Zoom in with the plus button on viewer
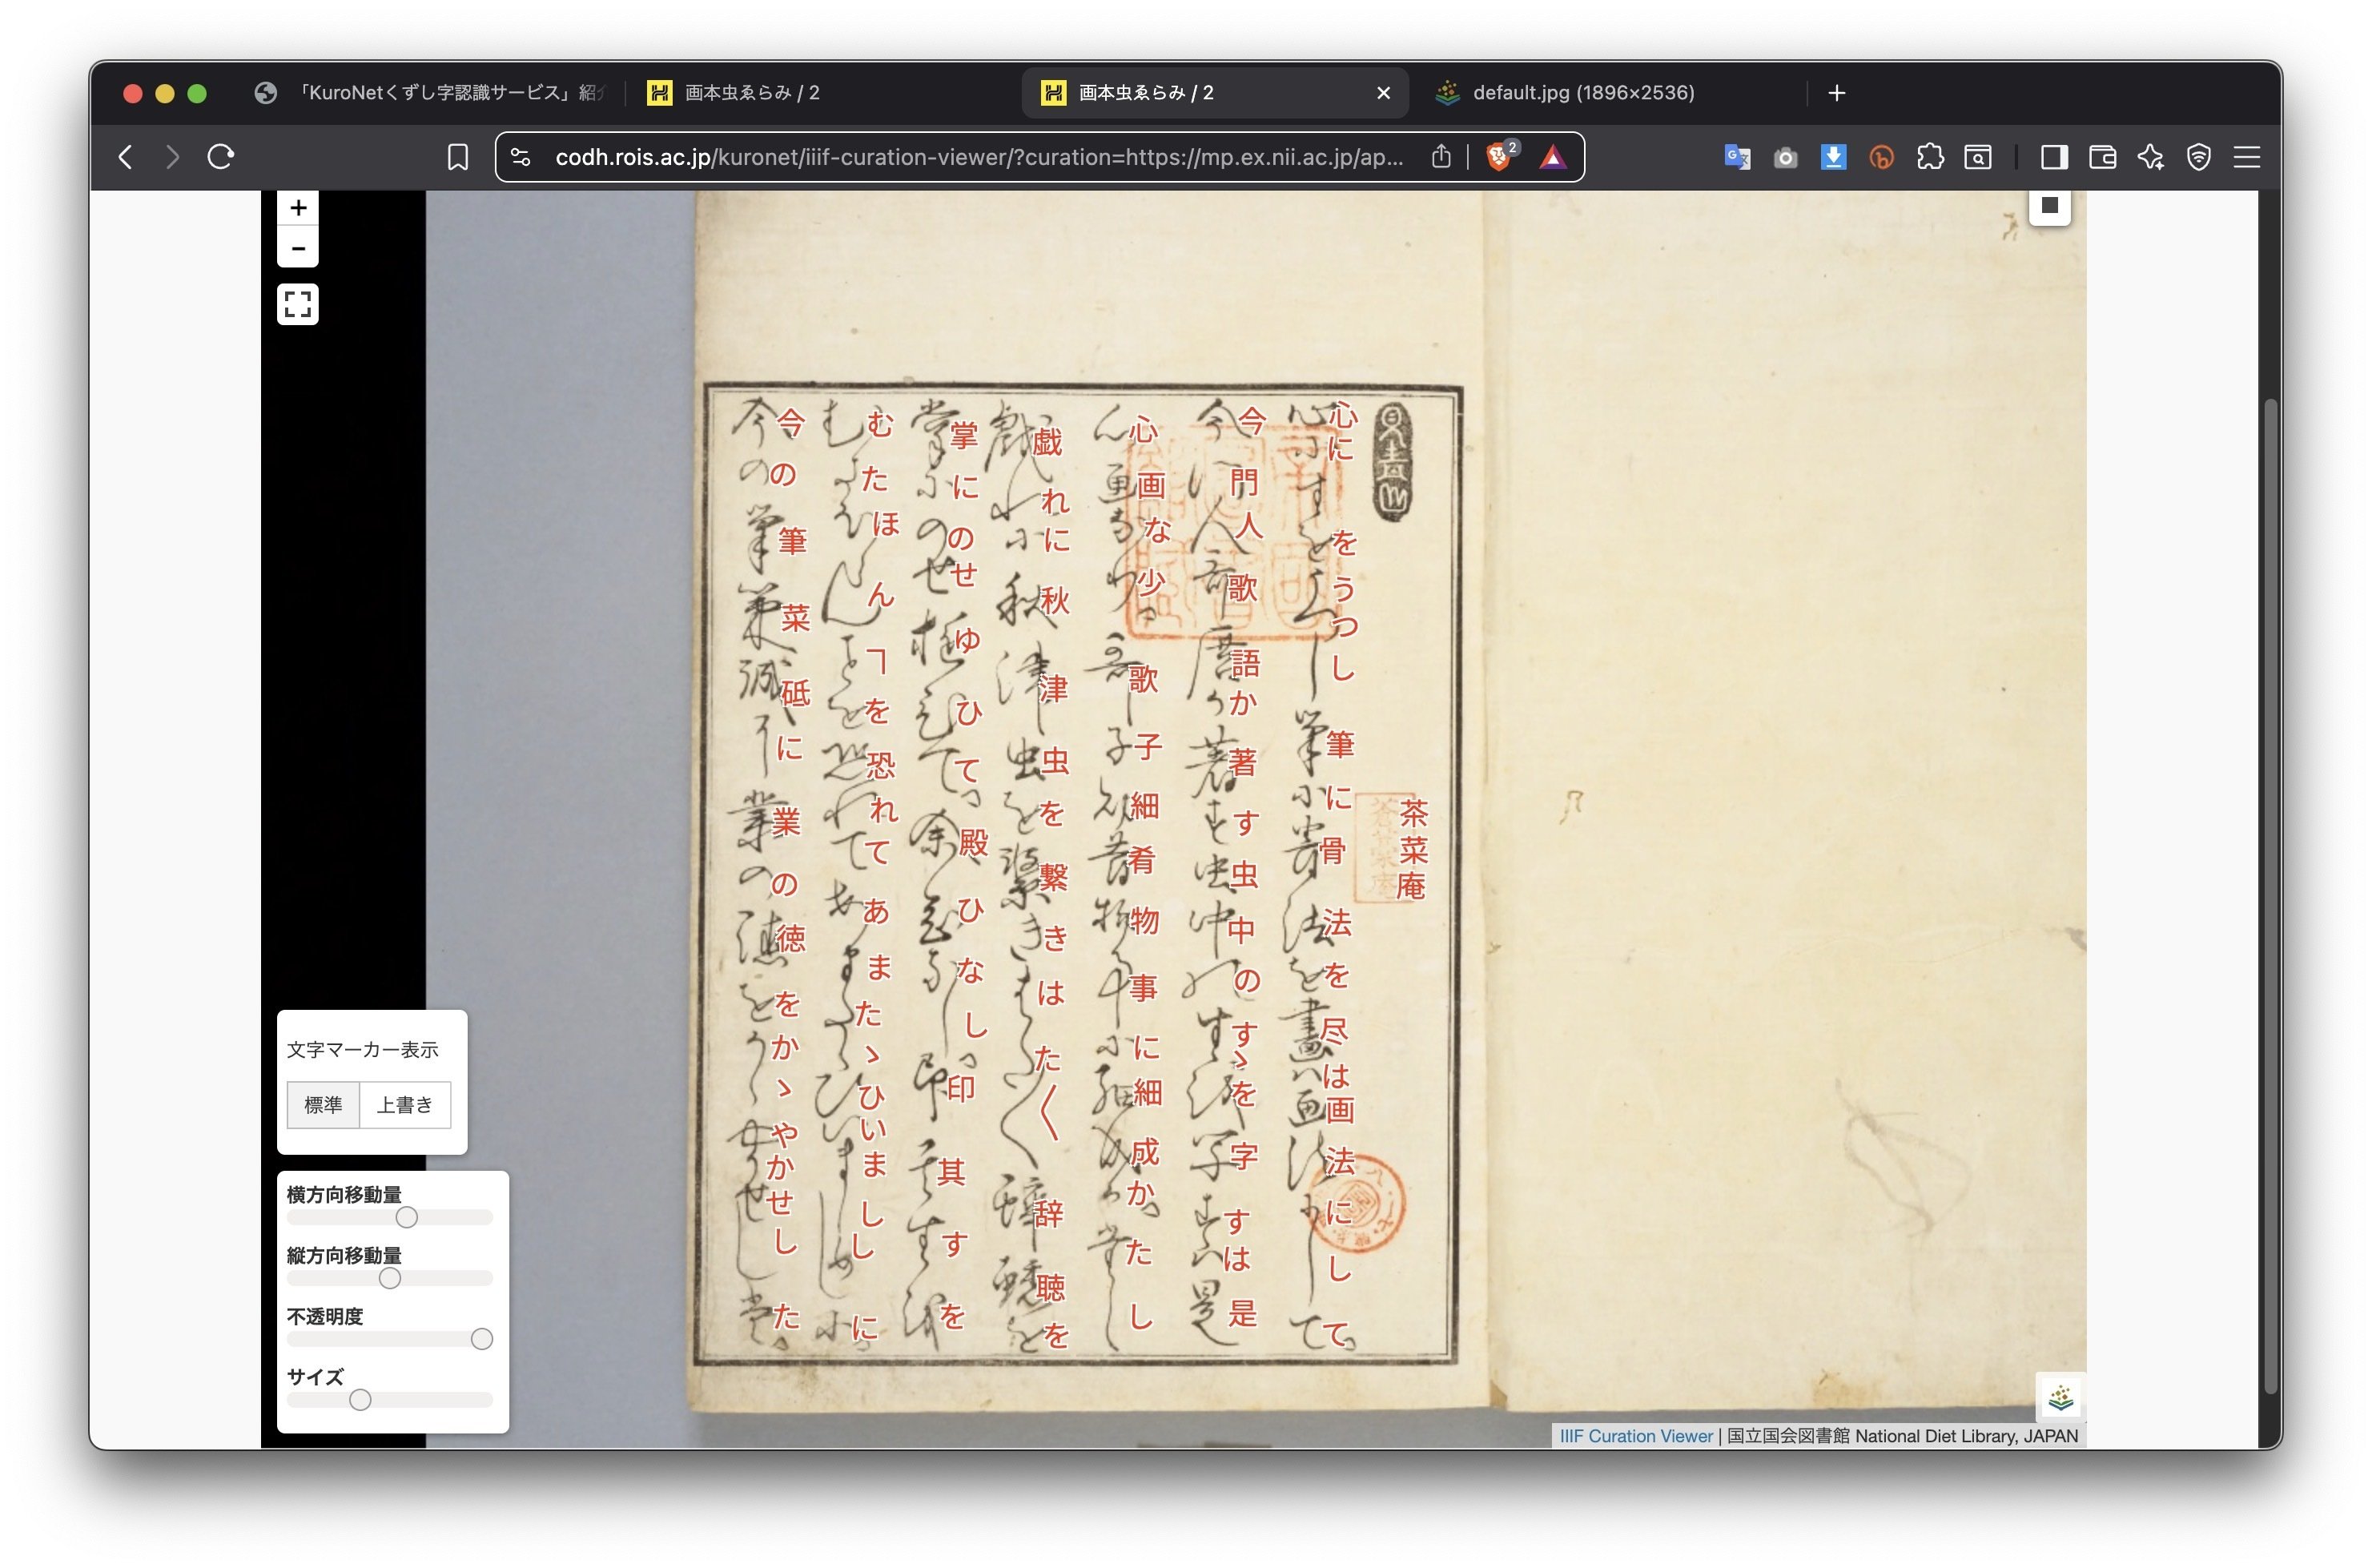This screenshot has width=2372, height=1568. pos(297,208)
